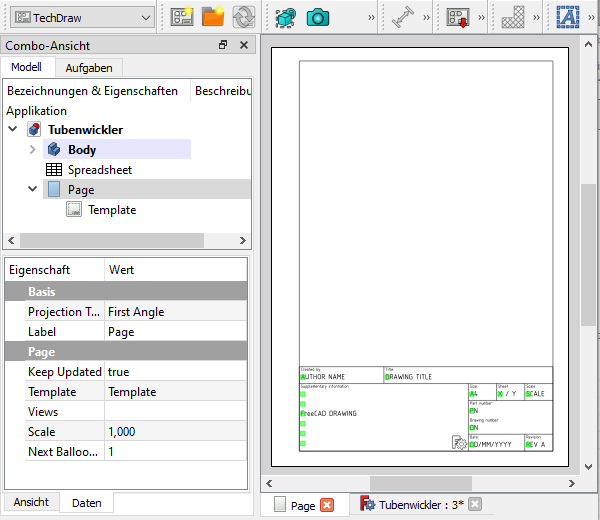
Task: Click the export page icon
Action: point(459,17)
